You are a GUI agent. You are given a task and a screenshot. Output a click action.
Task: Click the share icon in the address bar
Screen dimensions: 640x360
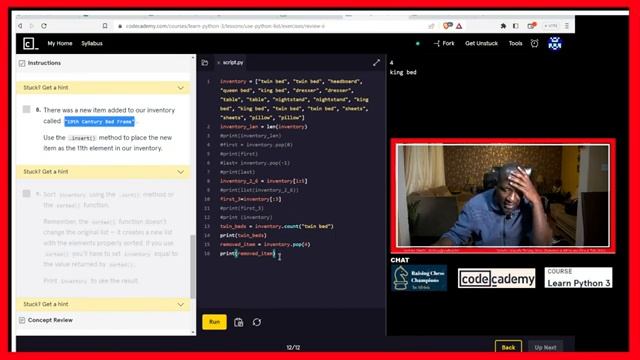coord(431,26)
